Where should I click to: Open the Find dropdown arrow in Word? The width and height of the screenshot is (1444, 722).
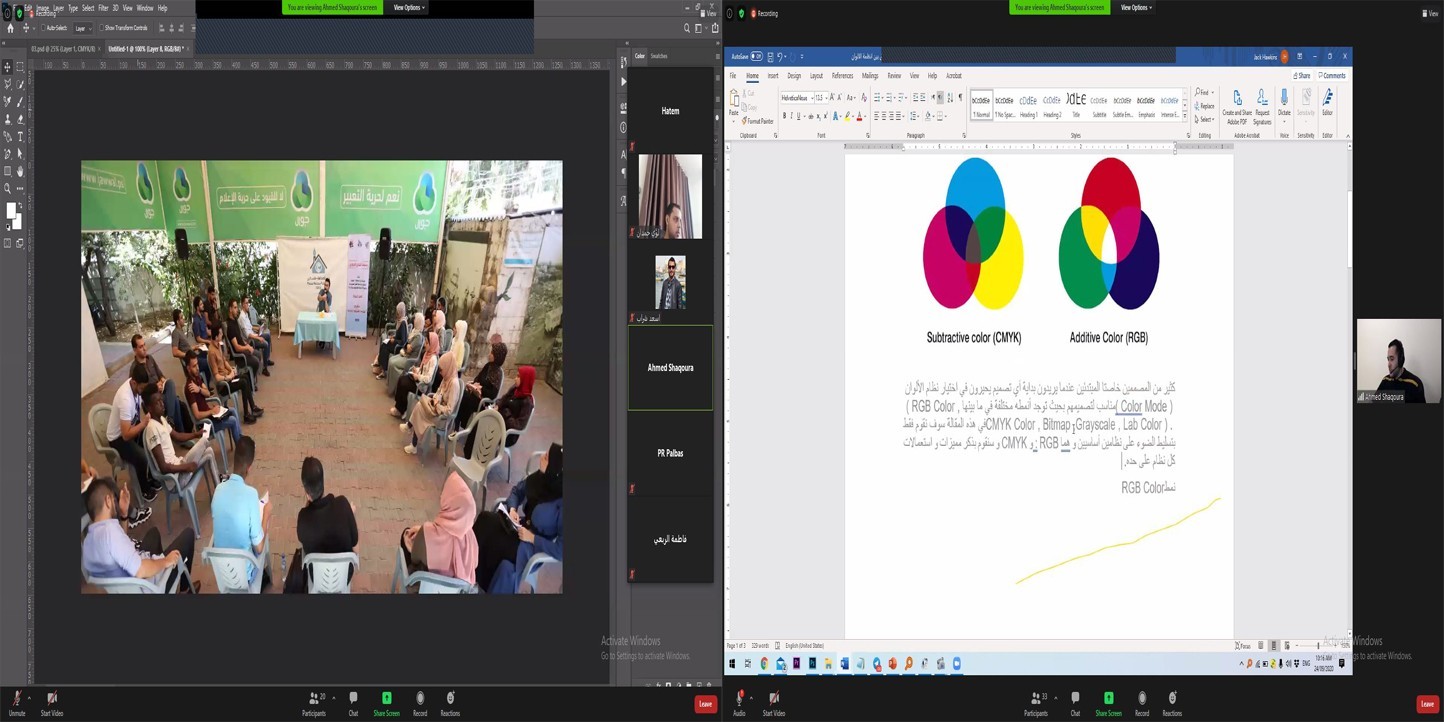[1212, 92]
